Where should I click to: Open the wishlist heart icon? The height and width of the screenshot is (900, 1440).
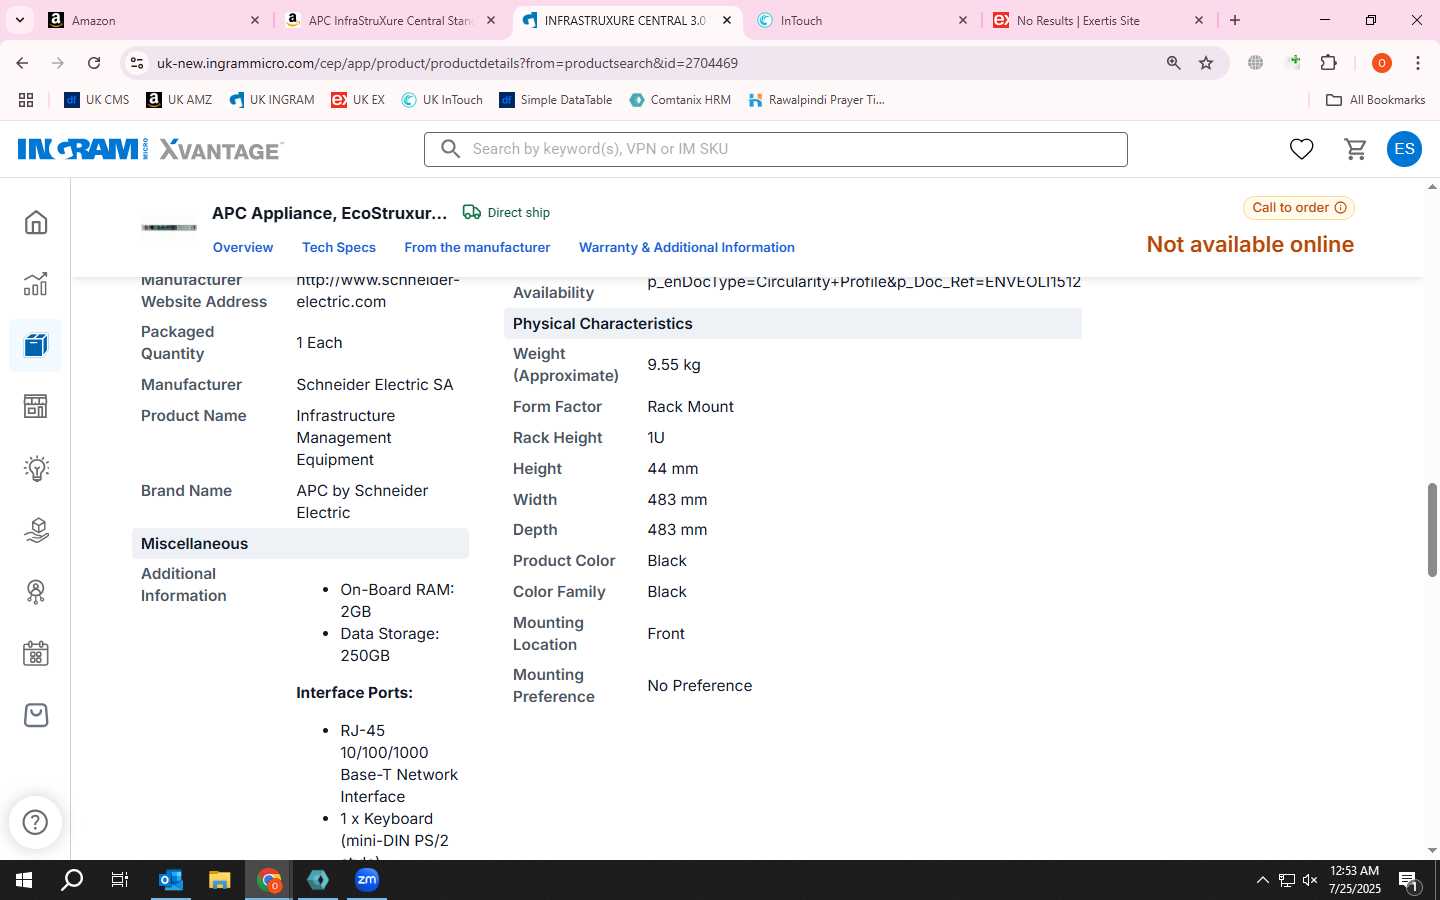[x=1301, y=149]
